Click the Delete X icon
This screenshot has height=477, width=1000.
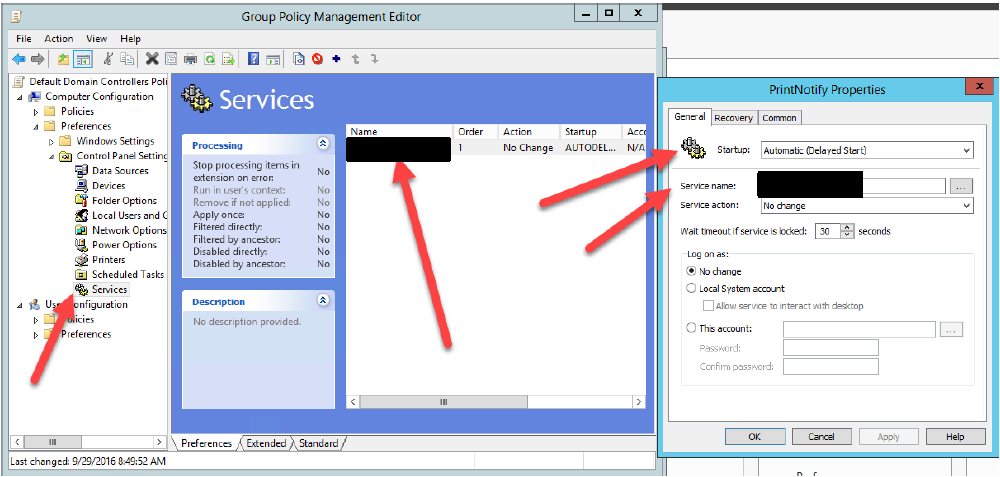tap(152, 59)
